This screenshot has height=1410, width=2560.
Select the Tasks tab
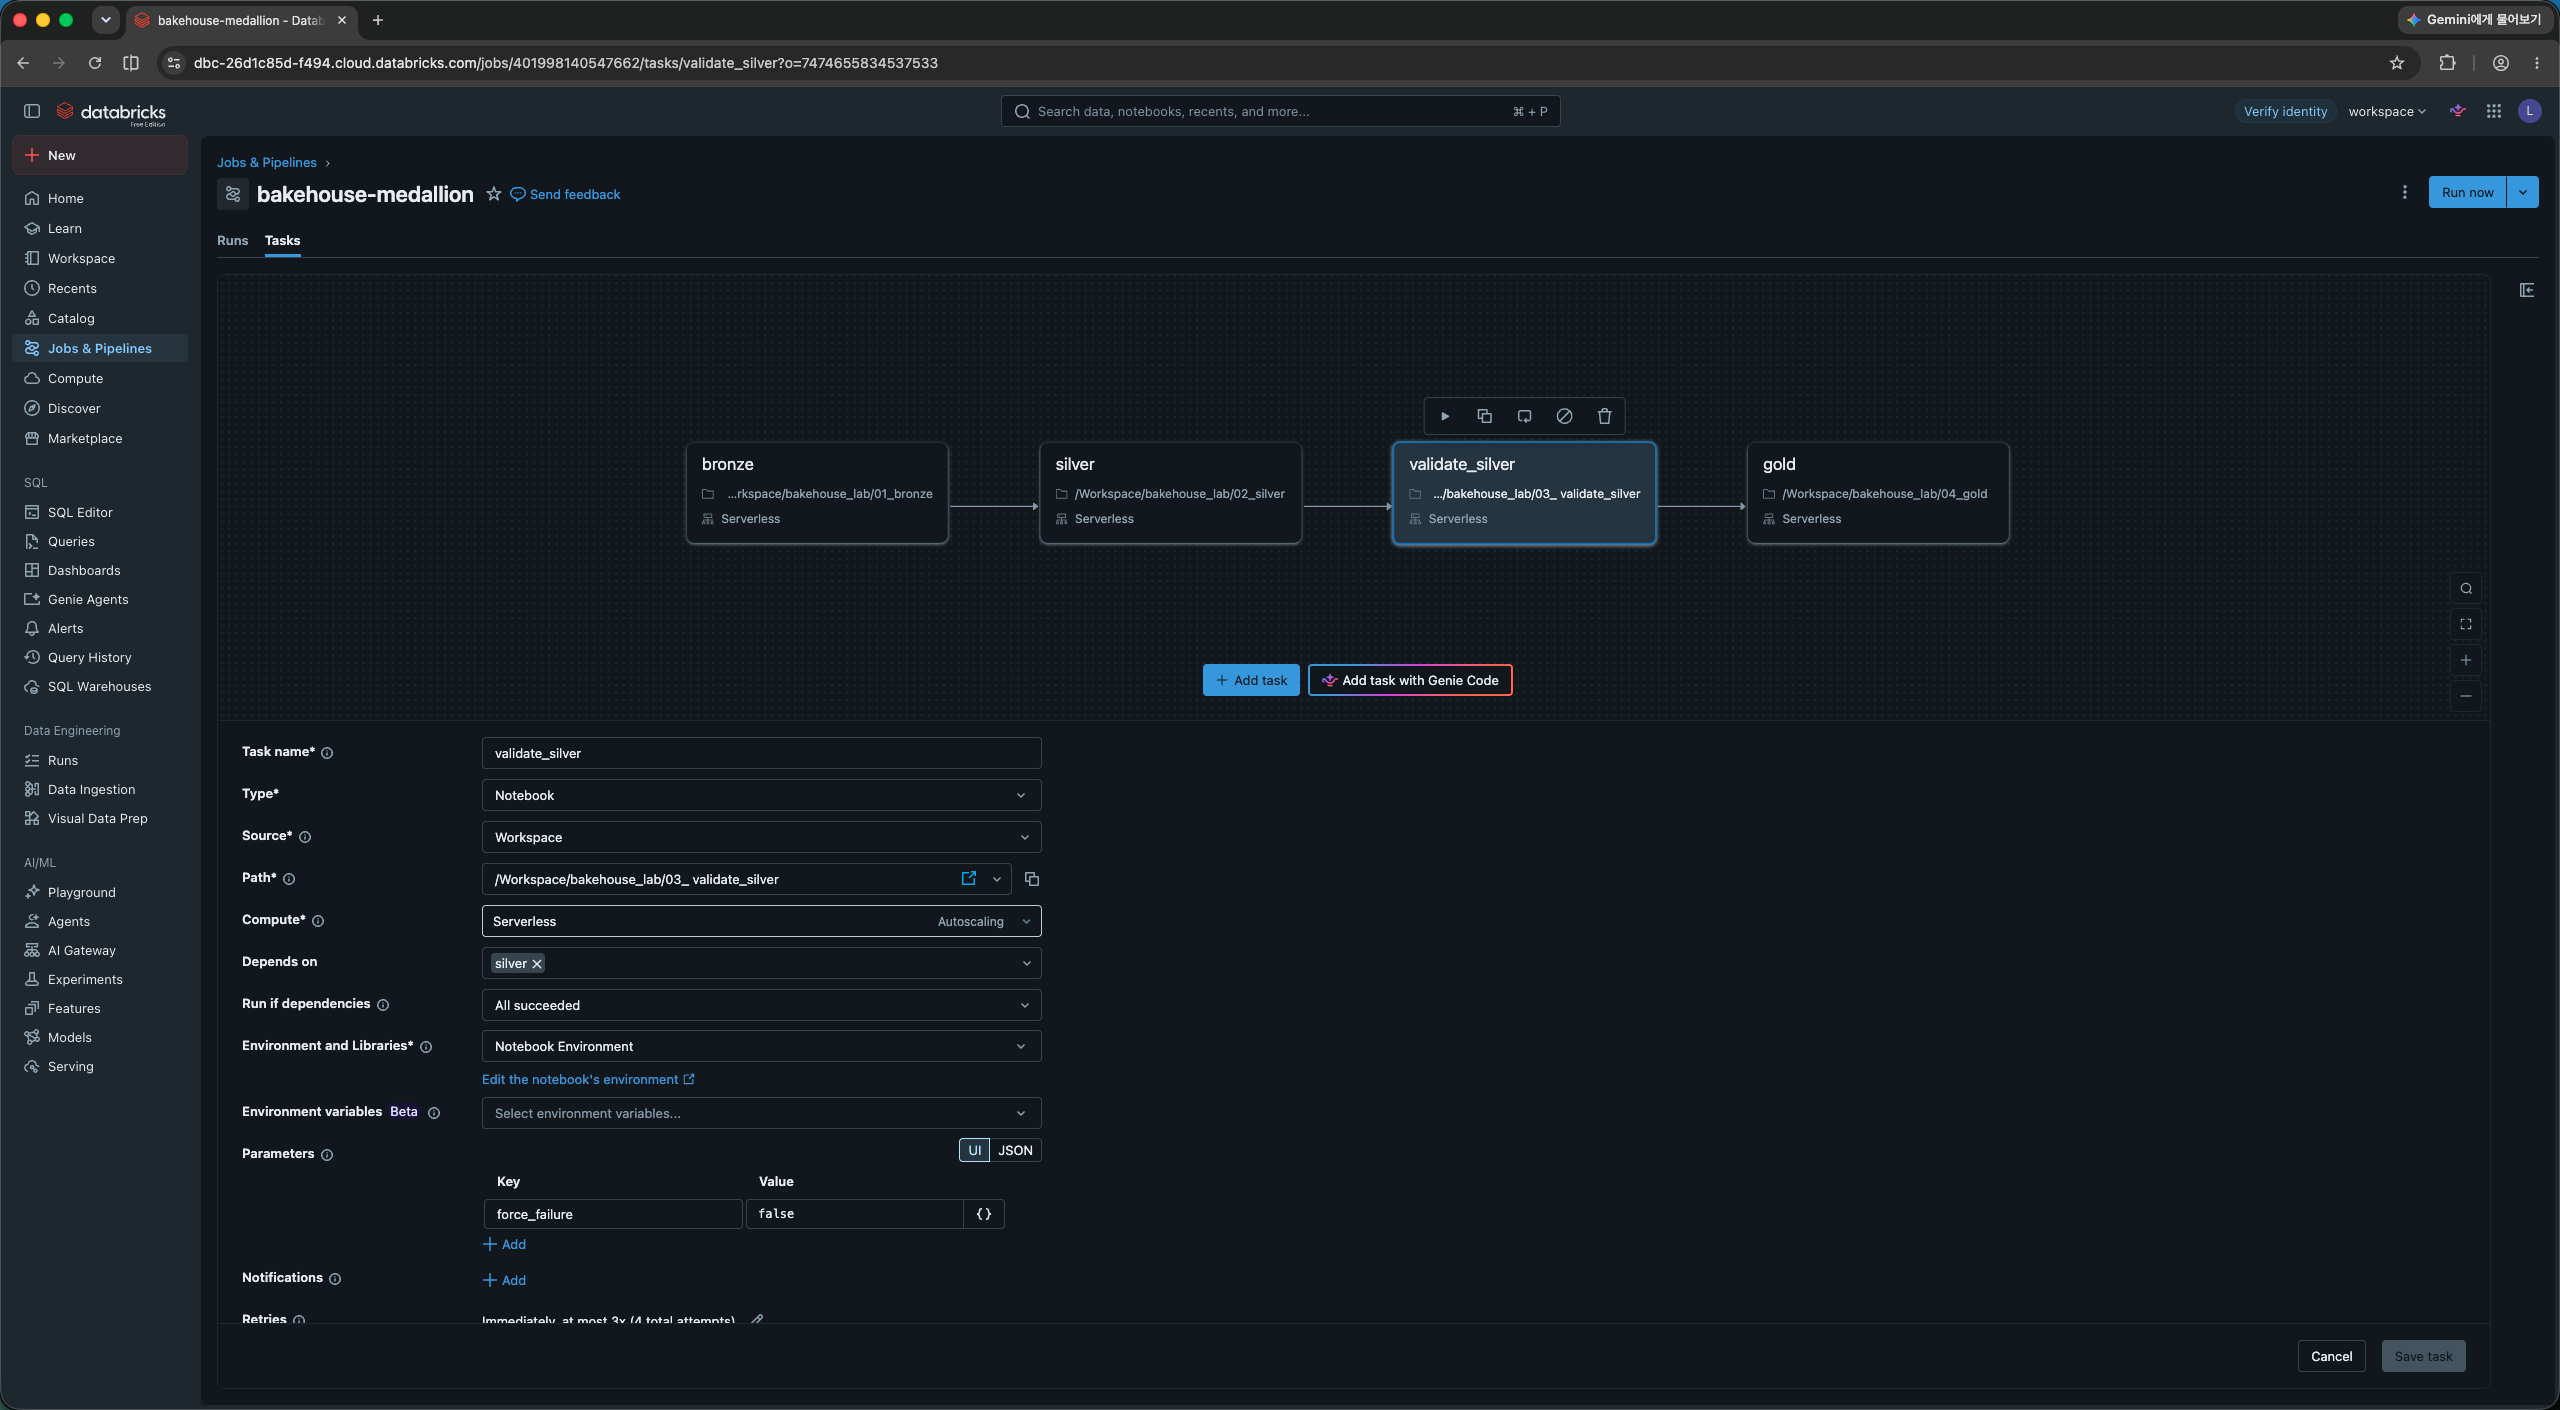coord(282,240)
